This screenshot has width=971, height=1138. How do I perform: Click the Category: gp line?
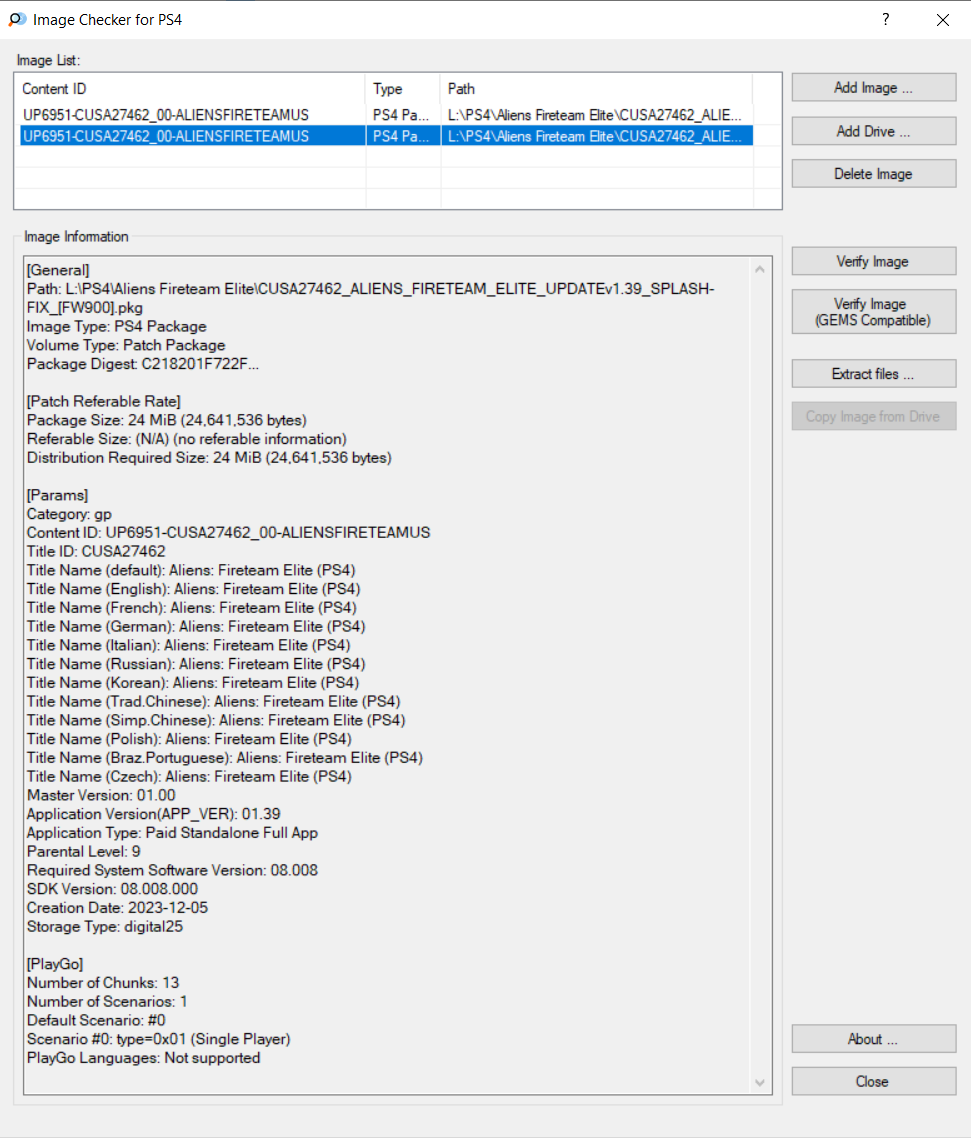point(70,514)
